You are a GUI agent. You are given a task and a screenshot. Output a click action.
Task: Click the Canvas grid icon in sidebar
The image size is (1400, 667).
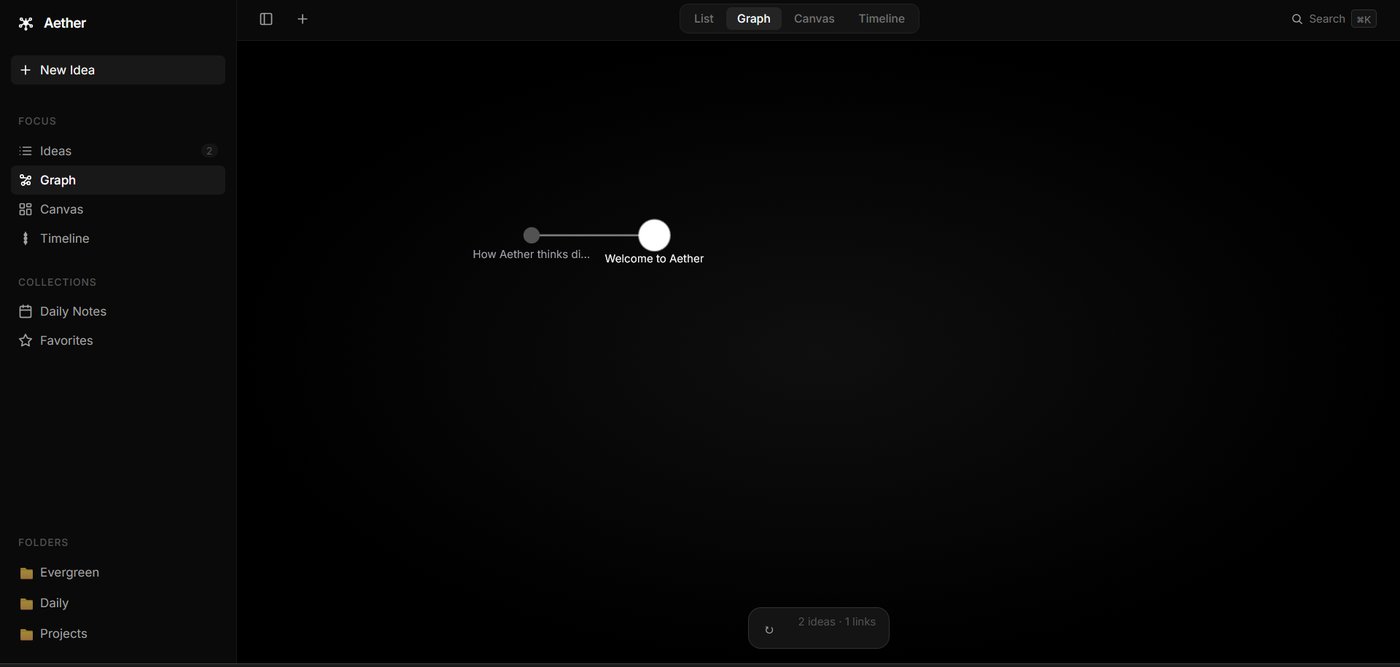click(x=26, y=210)
